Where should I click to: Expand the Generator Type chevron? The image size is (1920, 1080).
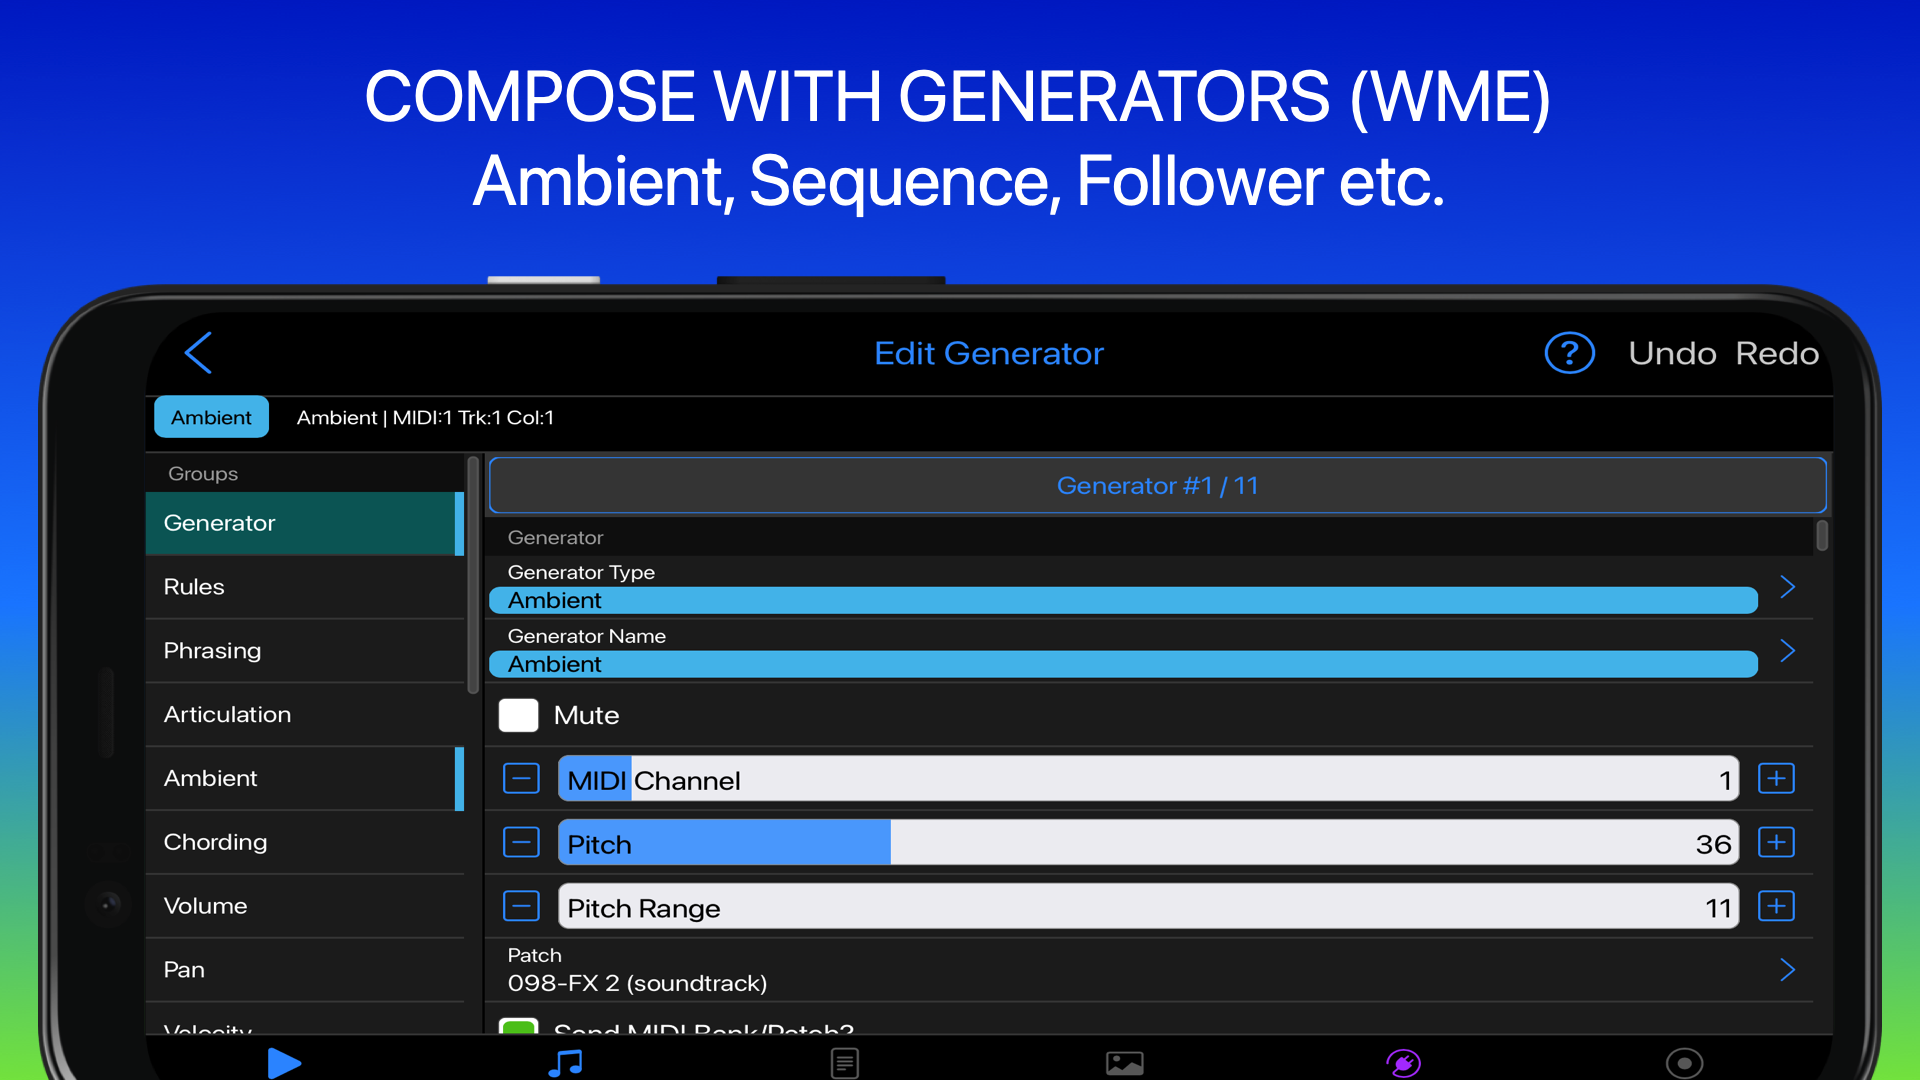1788,587
